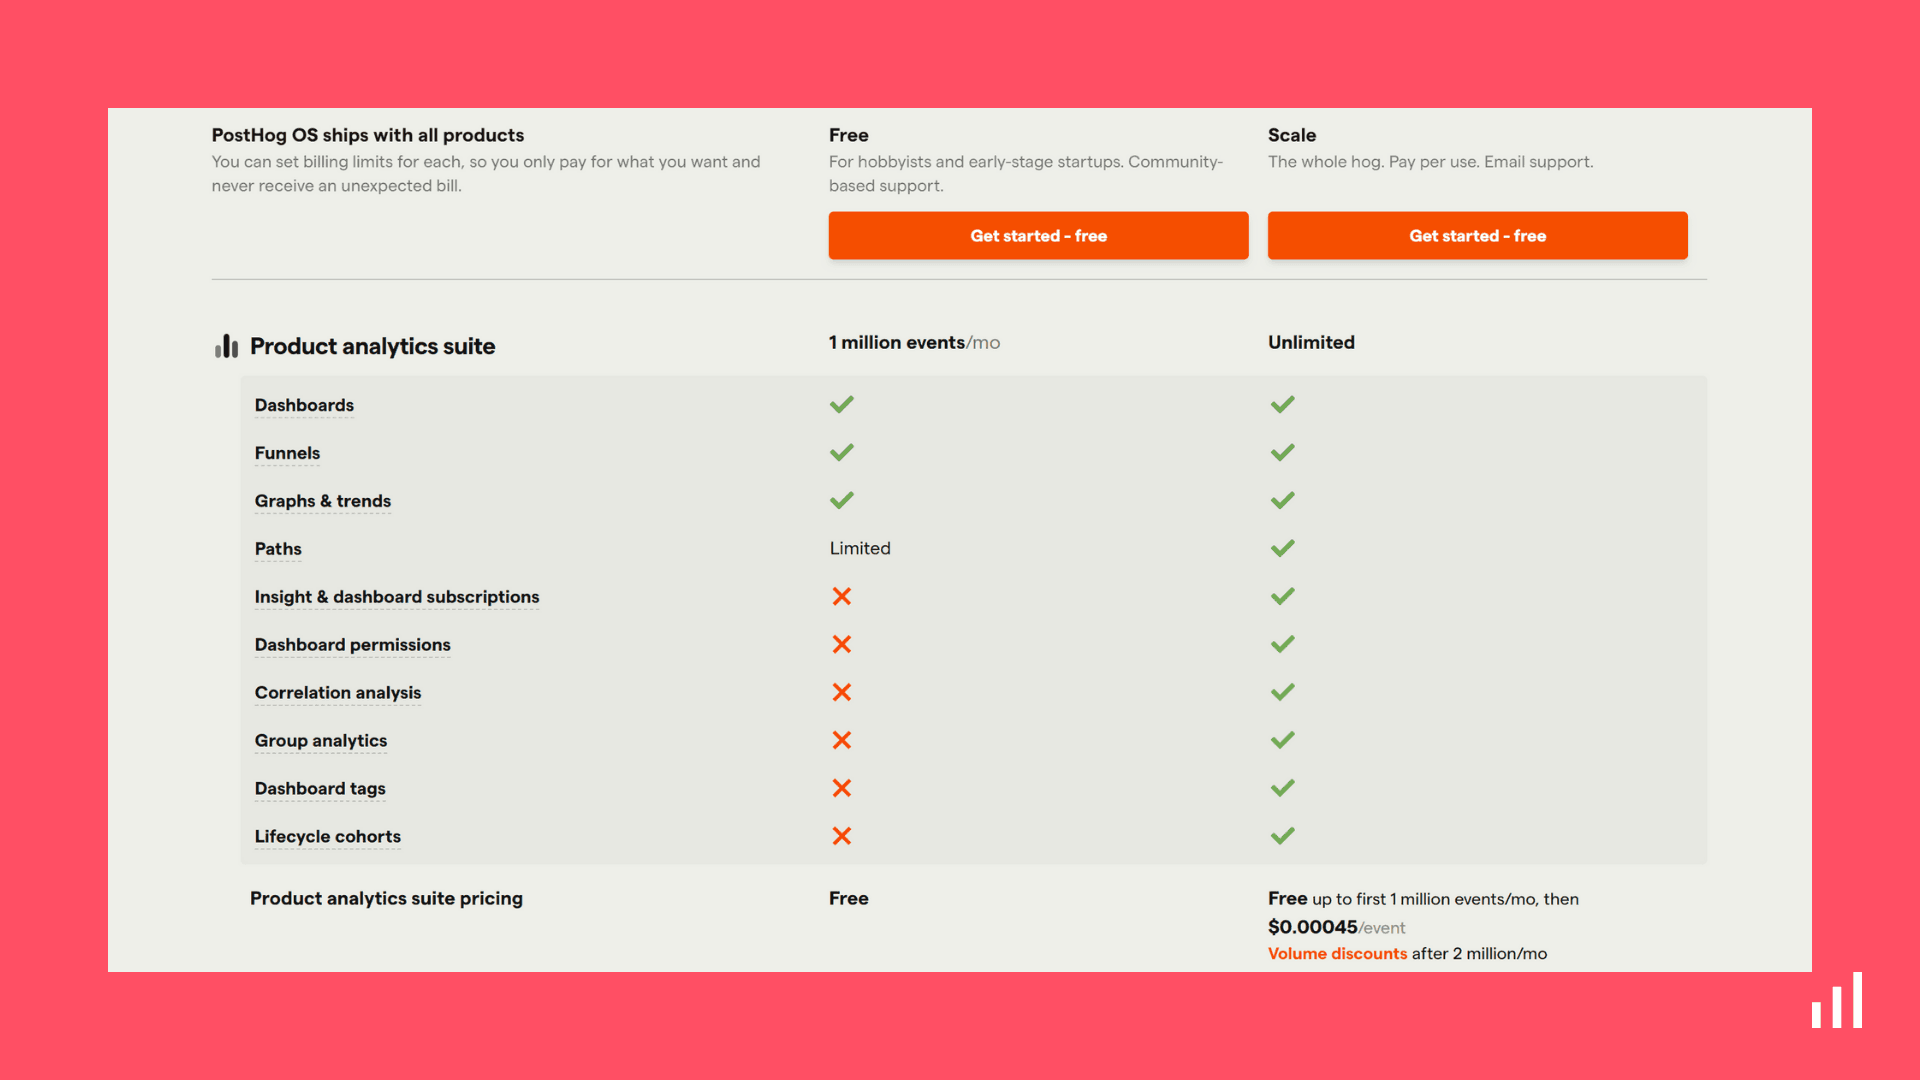Click Scale plan checkmark for Dashboard tags

1283,788
